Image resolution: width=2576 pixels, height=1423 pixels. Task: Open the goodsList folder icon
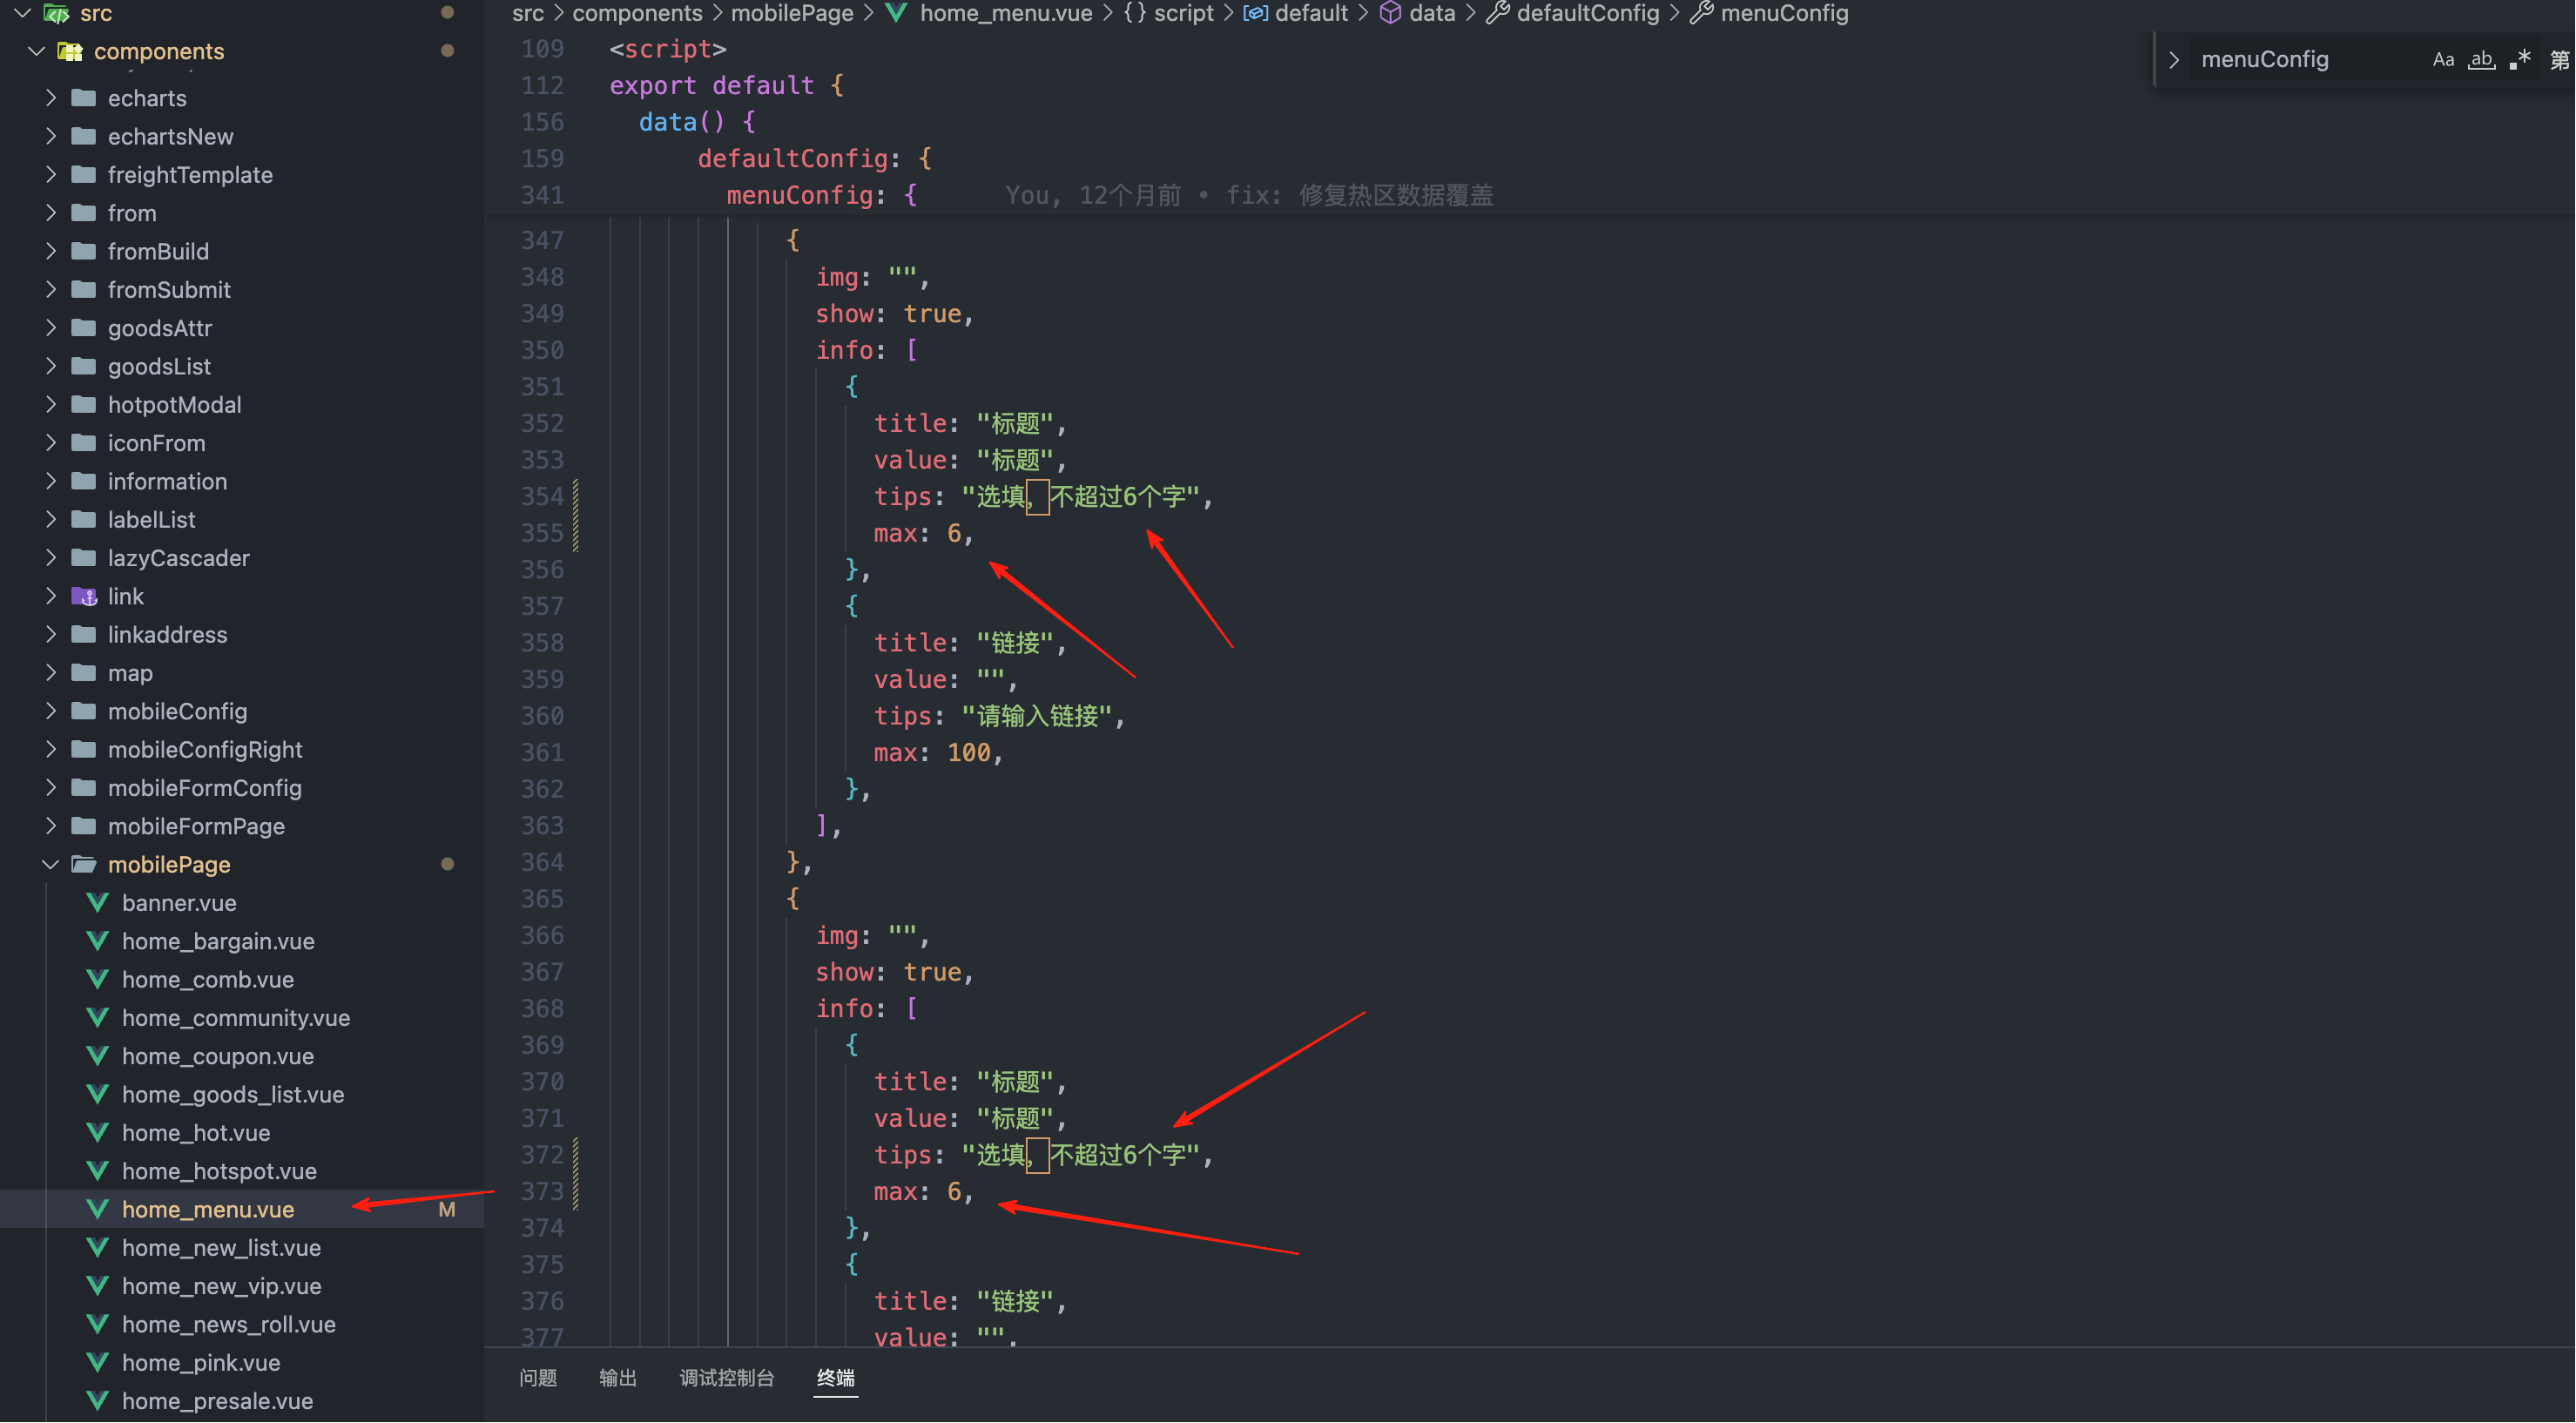[84, 366]
